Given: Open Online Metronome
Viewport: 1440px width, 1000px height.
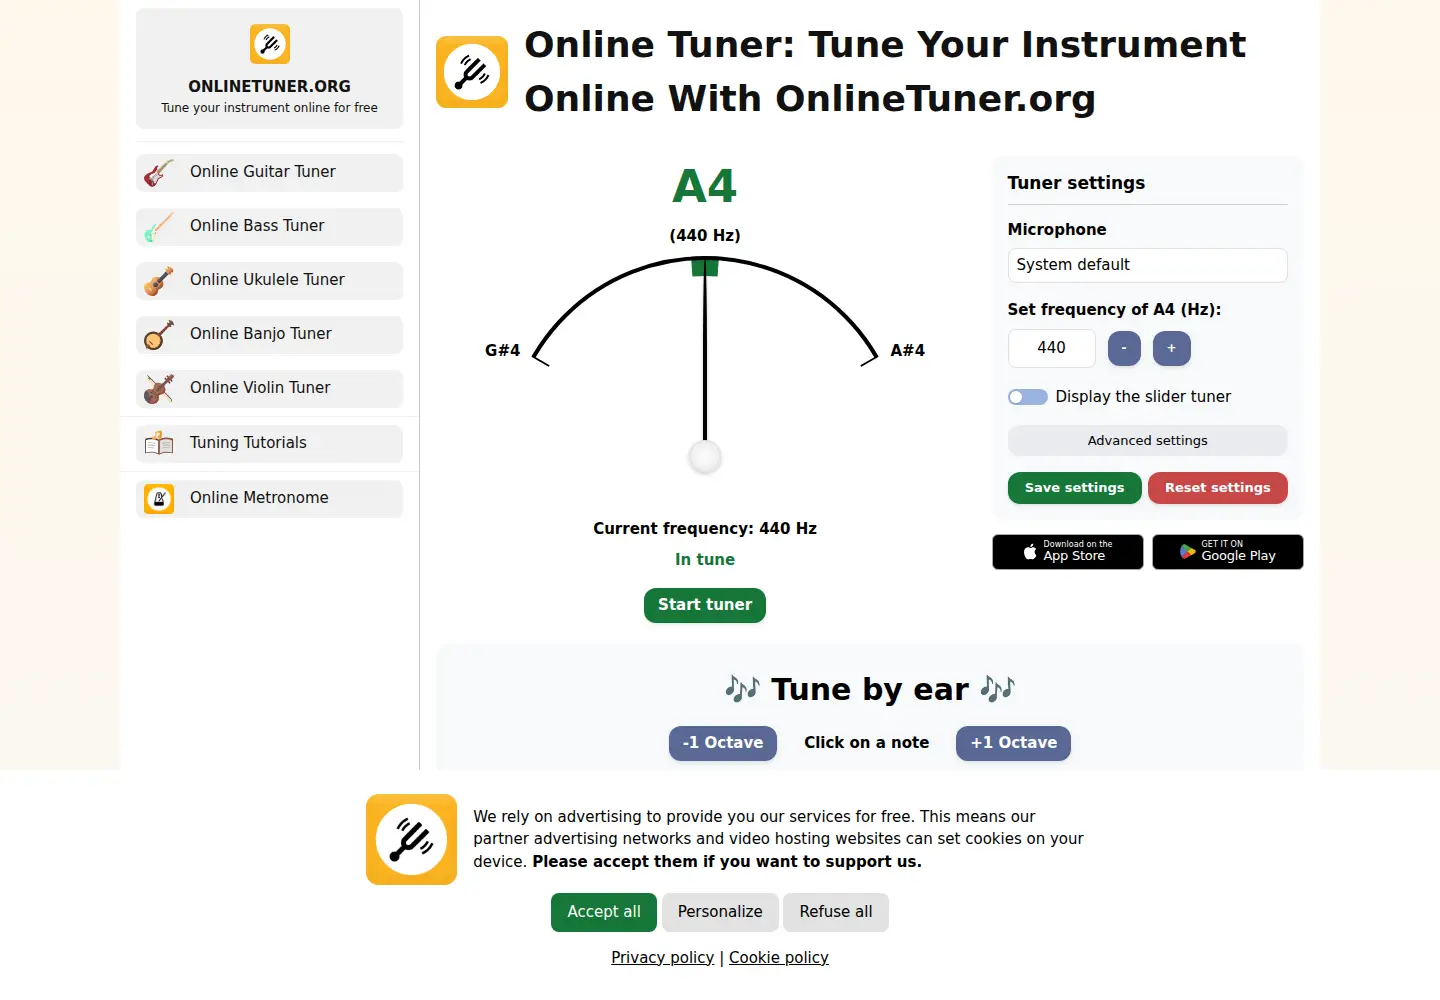Looking at the screenshot, I should click(270, 499).
